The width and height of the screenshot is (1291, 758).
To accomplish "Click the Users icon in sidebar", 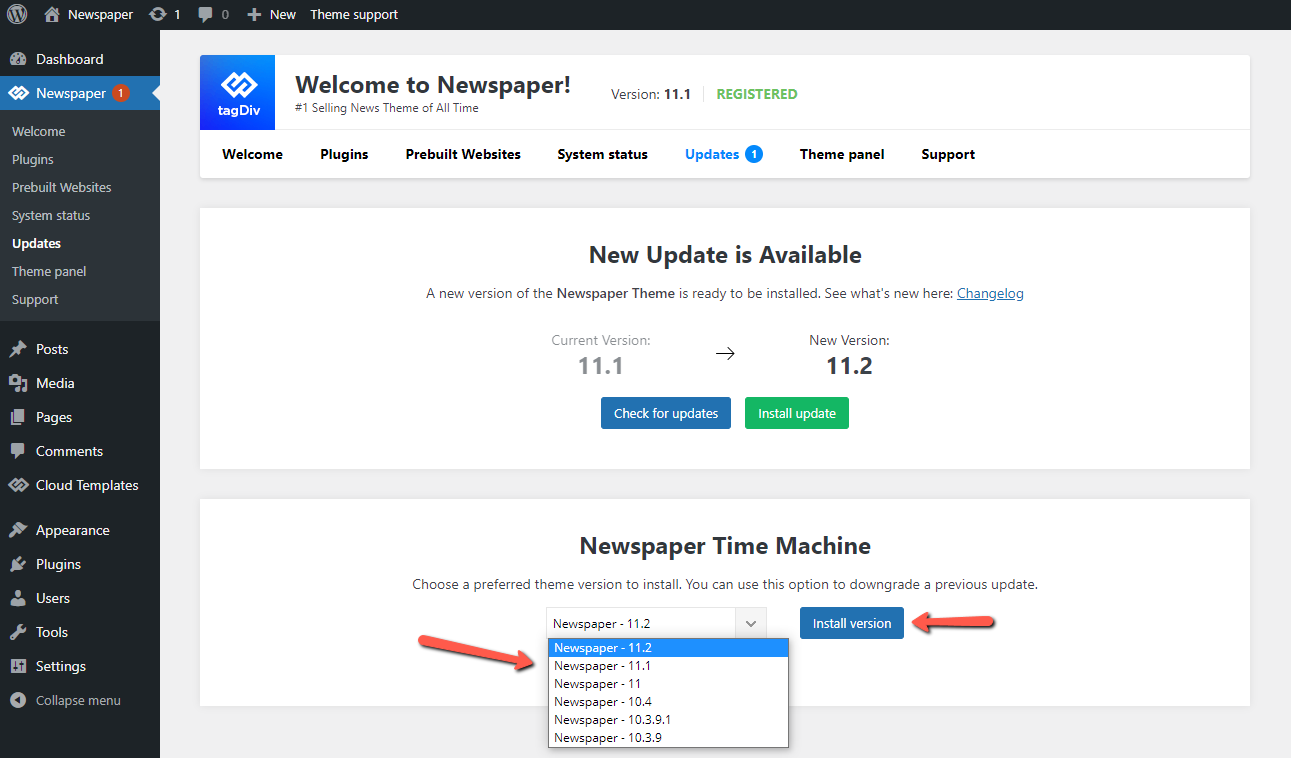I will coord(18,598).
